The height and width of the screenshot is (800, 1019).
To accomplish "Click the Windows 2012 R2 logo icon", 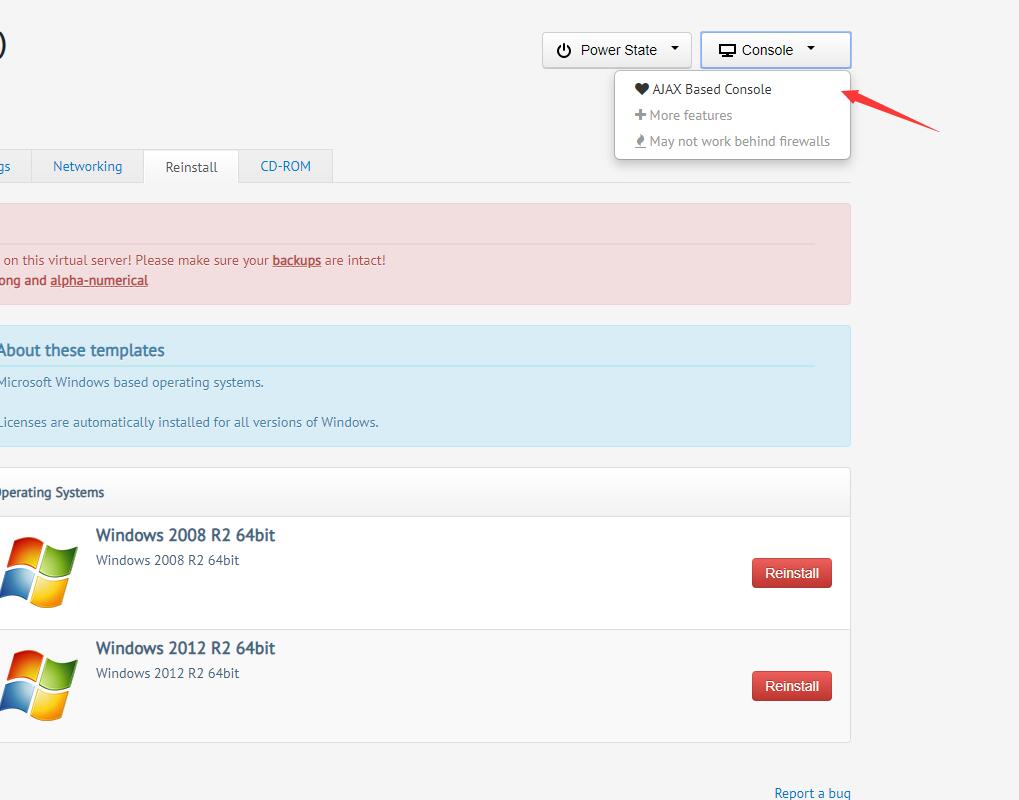I will [x=38, y=685].
